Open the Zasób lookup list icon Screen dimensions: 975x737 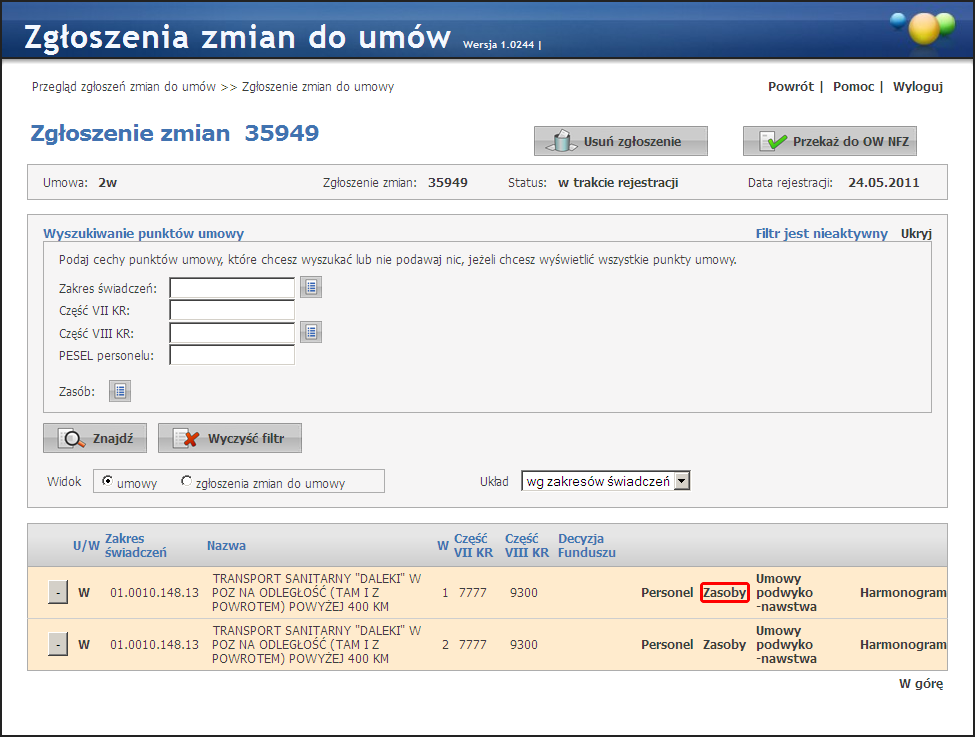120,391
